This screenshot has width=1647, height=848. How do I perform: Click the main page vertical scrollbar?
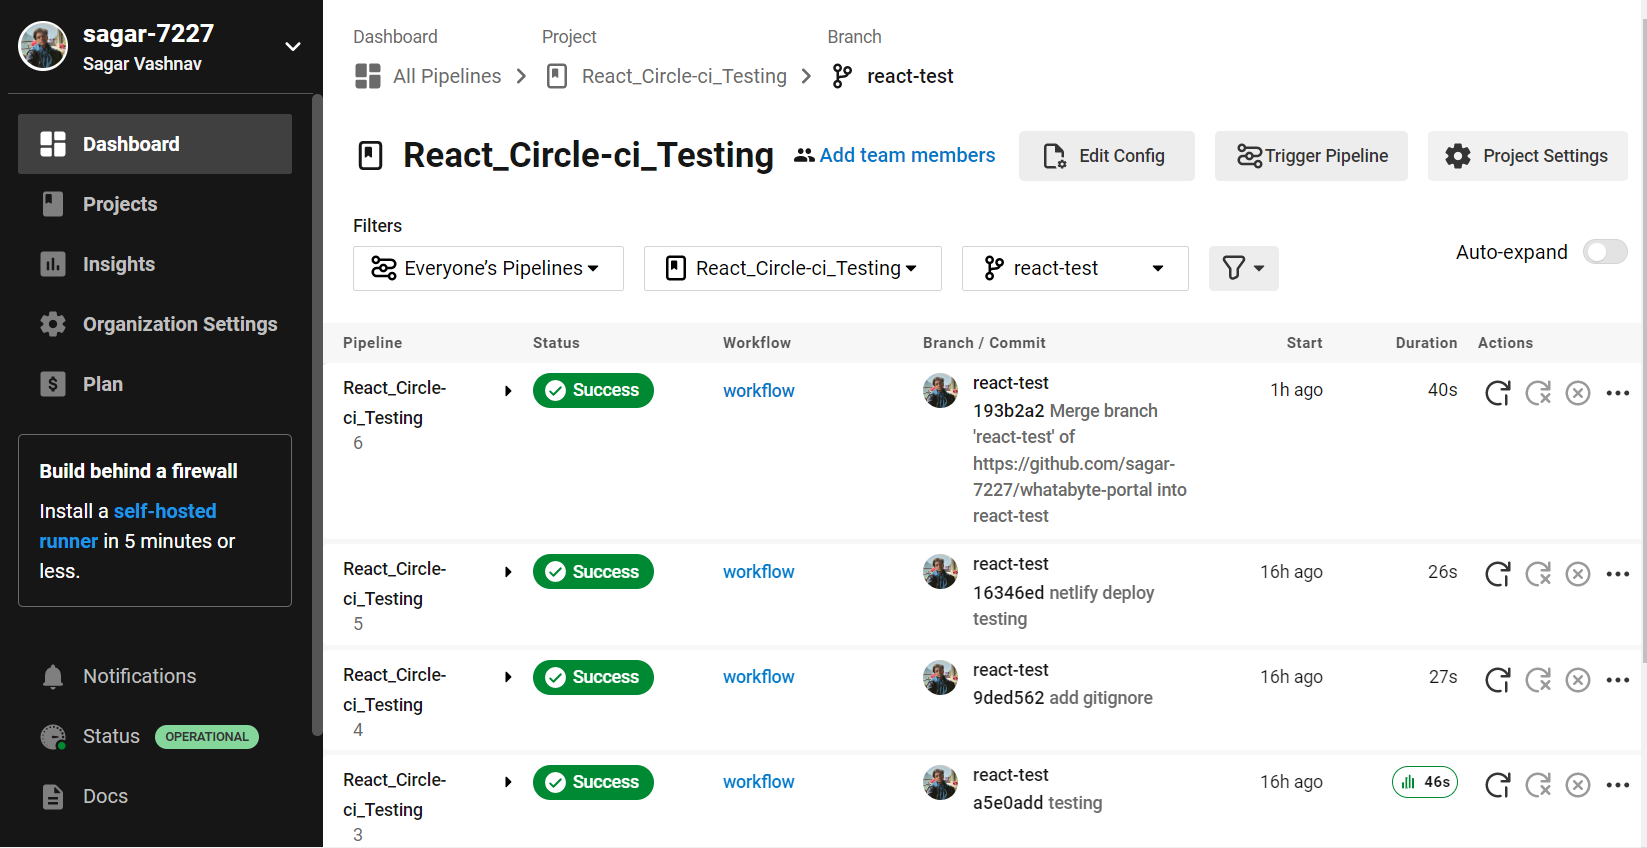[1643, 340]
